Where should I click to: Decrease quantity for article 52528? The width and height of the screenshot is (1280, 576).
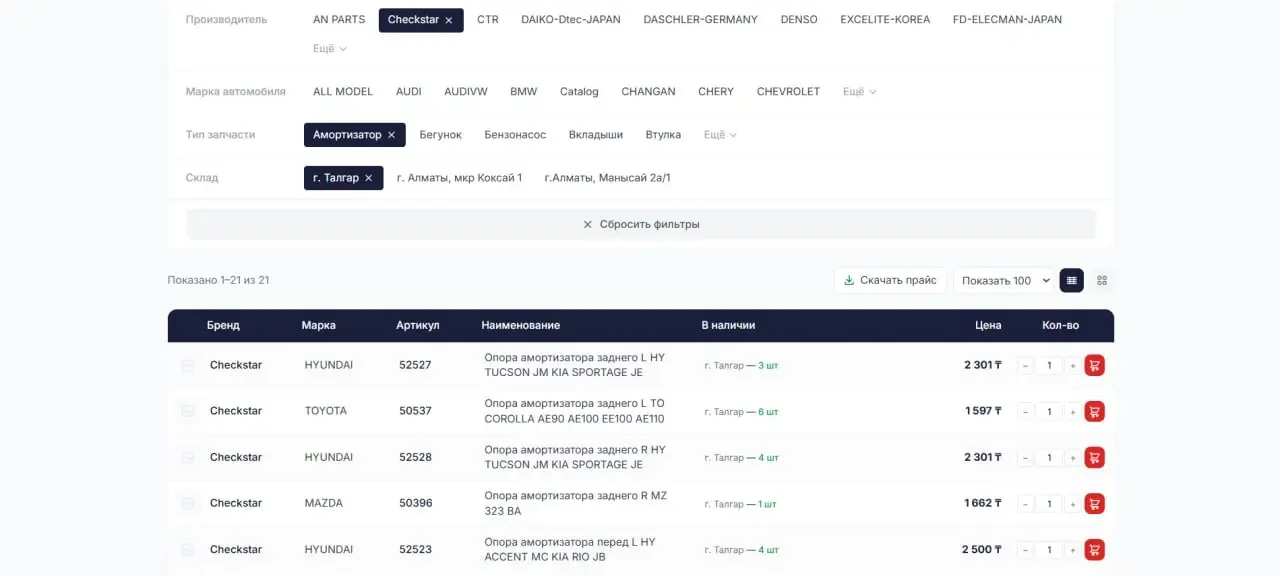tap(1025, 458)
